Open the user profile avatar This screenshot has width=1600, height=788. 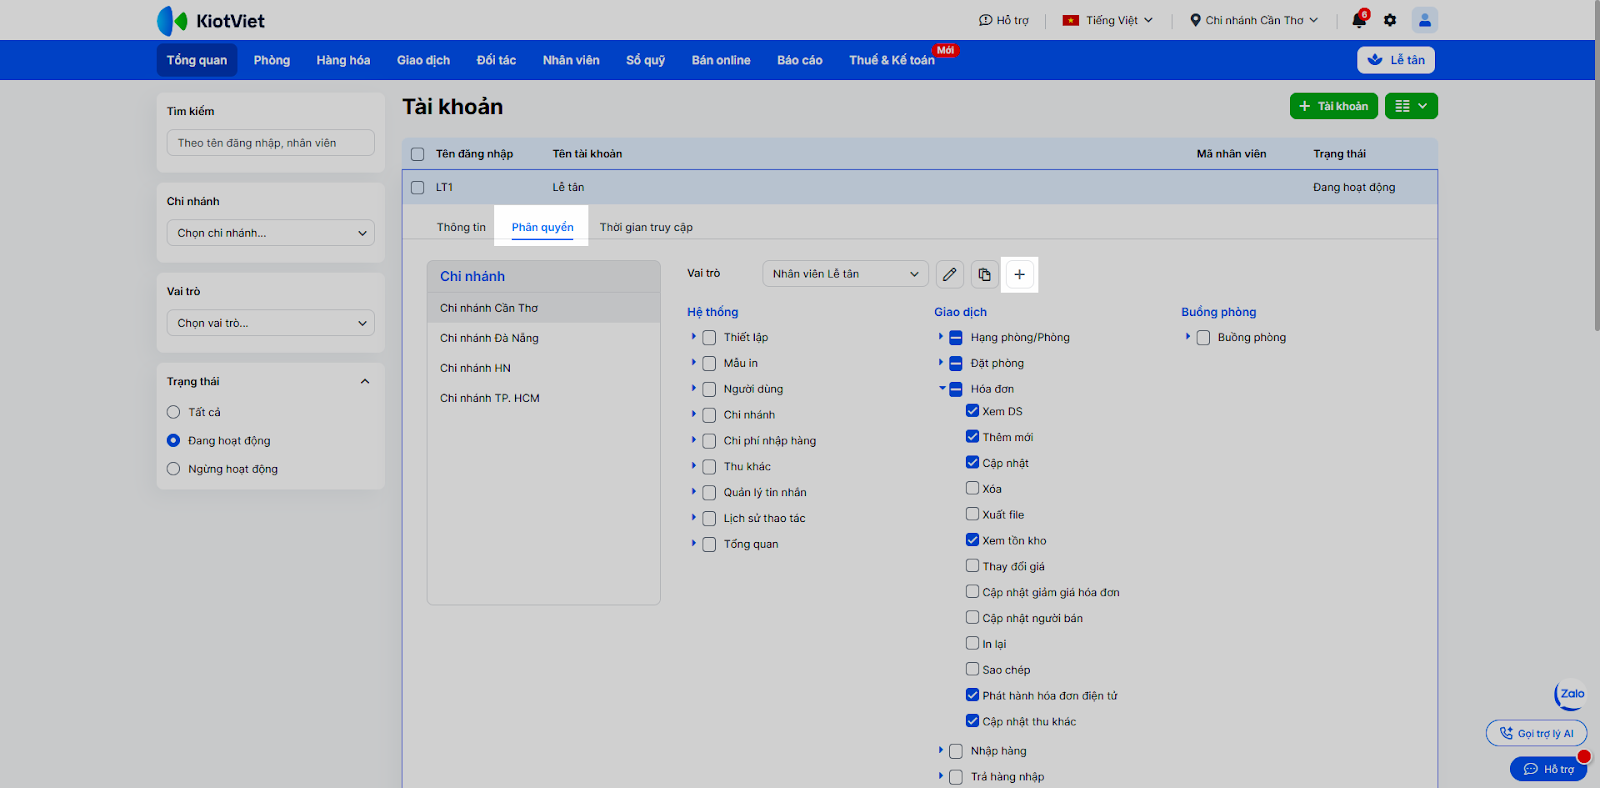(1424, 20)
